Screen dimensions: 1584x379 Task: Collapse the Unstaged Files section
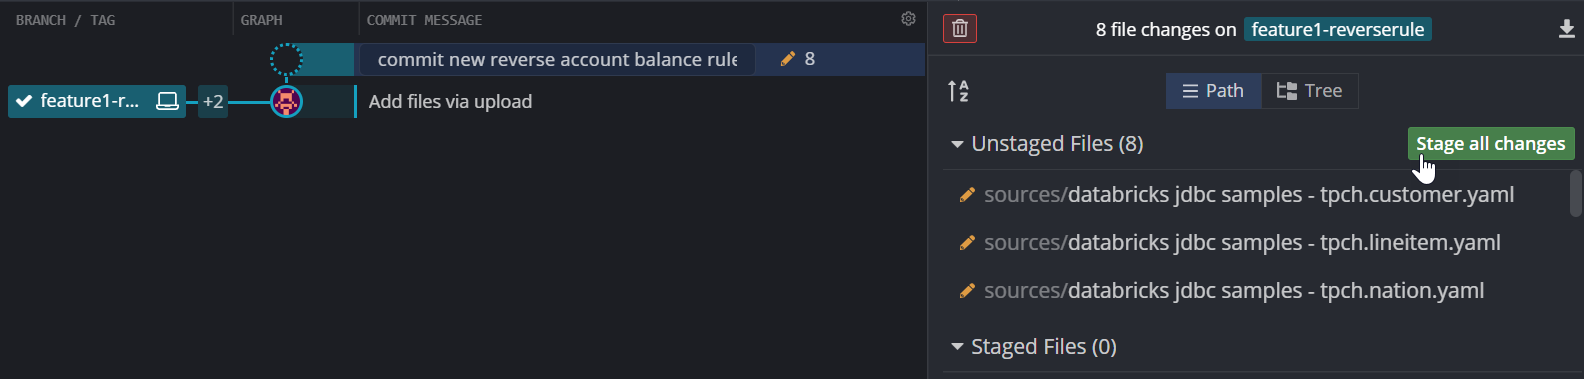pos(957,144)
